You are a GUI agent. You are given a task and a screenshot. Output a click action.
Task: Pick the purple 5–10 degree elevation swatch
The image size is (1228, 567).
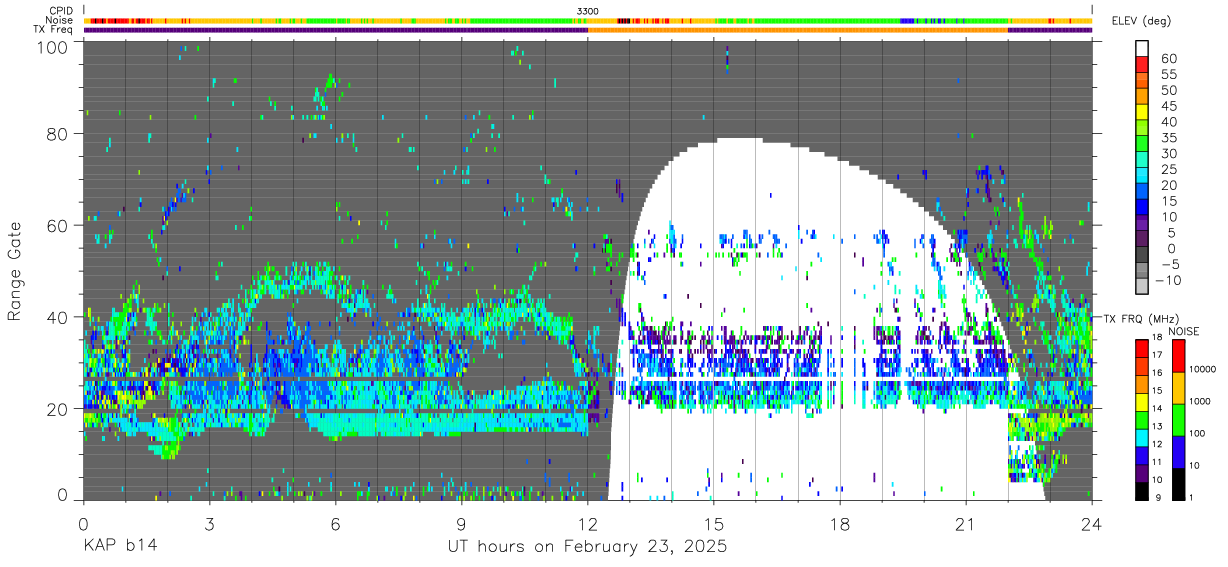coord(1144,225)
